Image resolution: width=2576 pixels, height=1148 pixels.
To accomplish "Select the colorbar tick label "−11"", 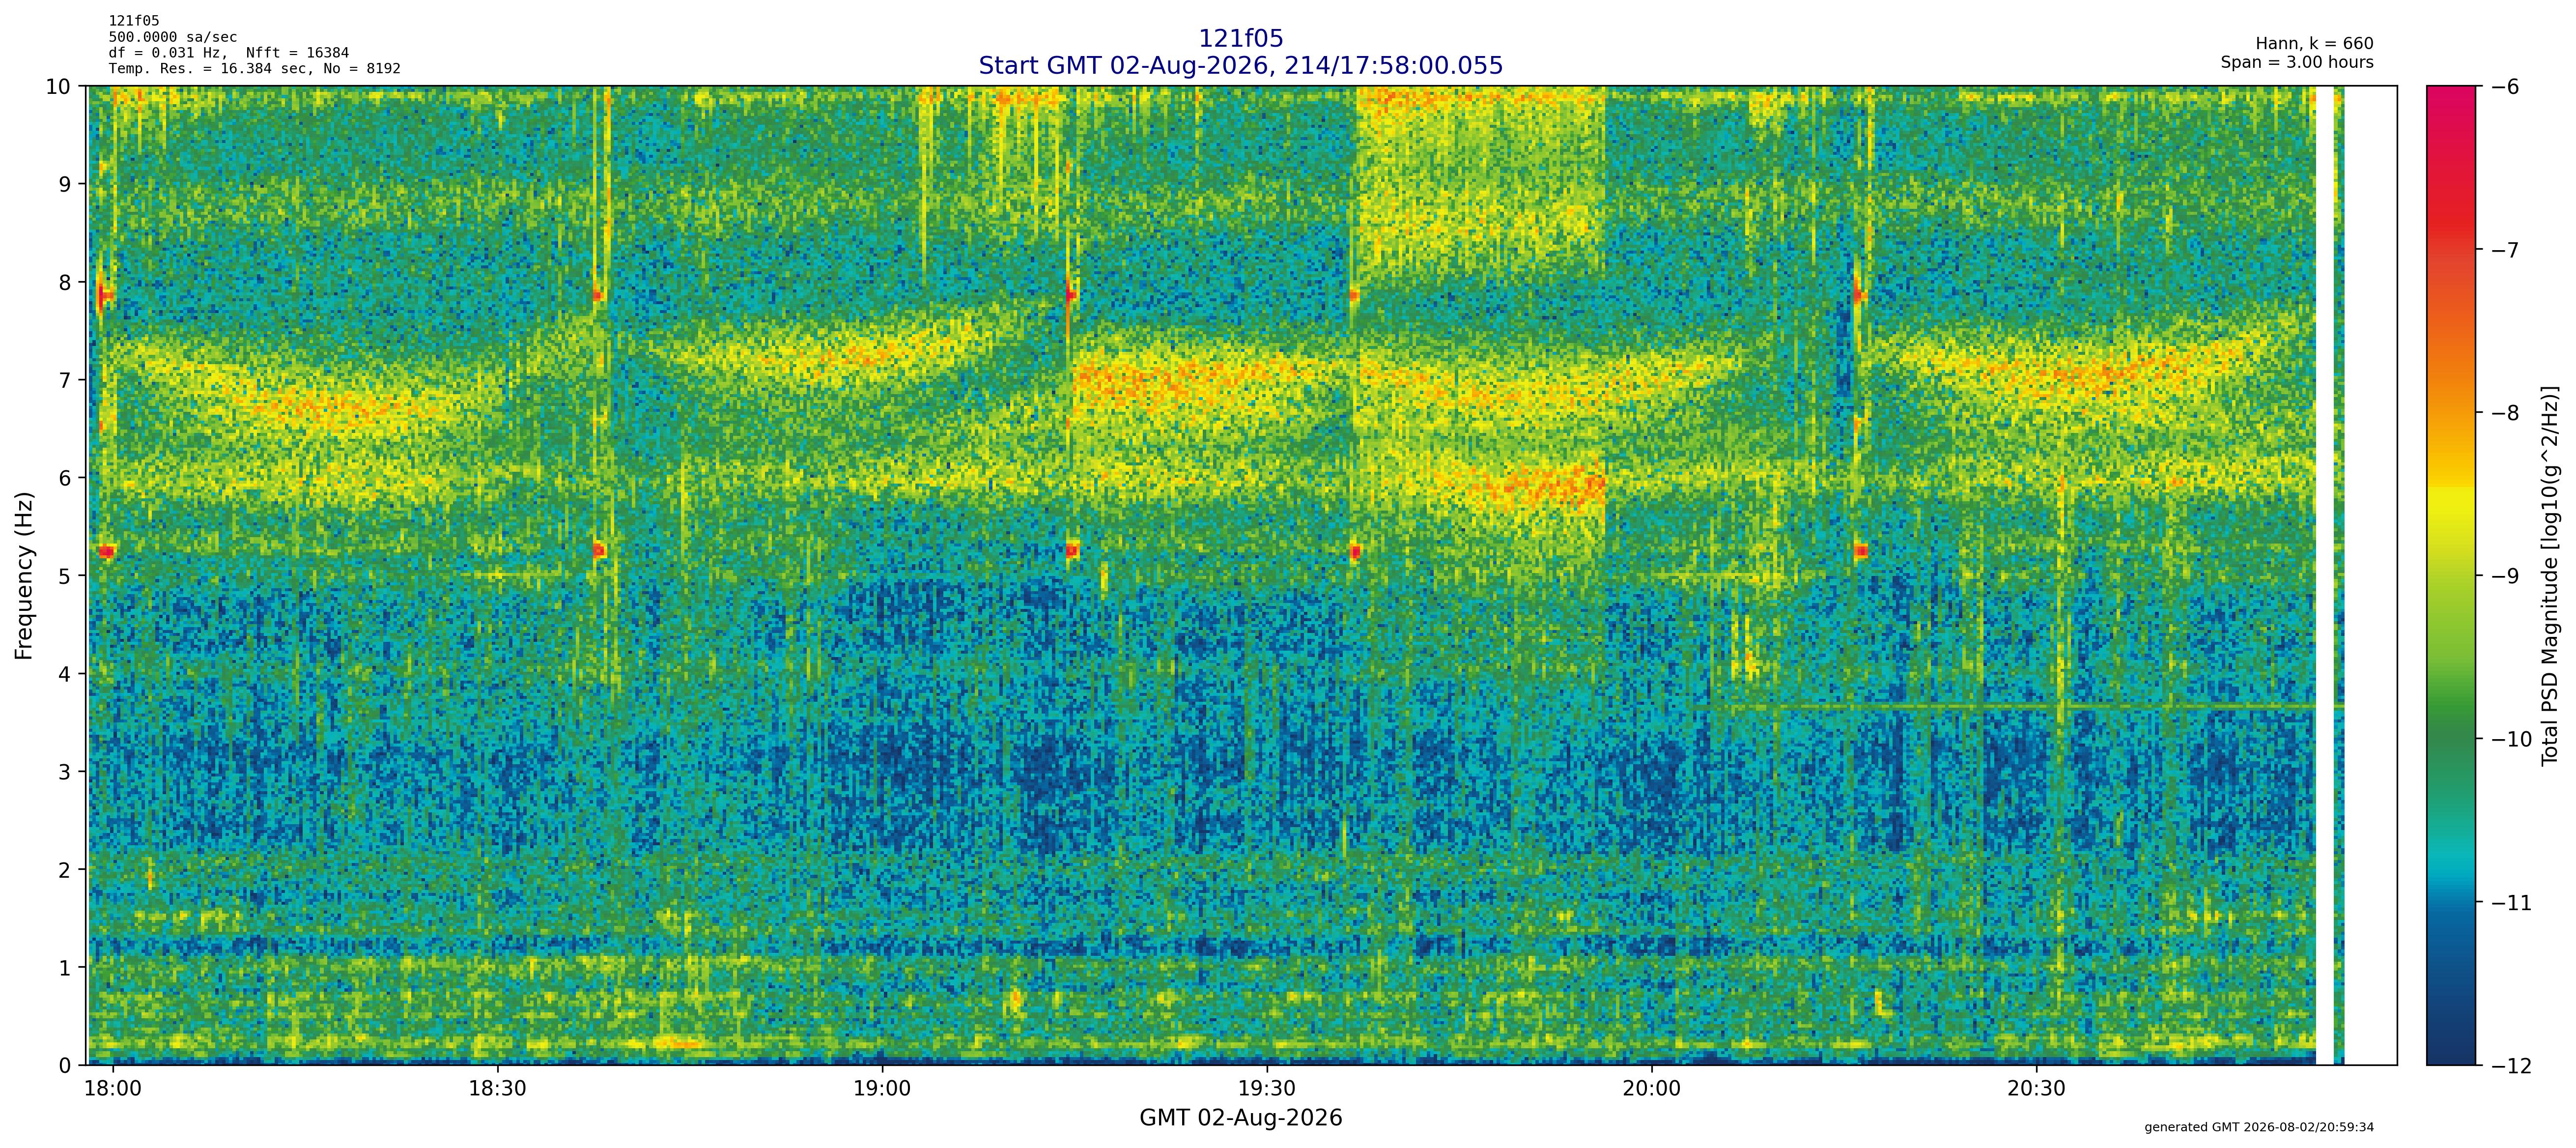I will point(2510,903).
